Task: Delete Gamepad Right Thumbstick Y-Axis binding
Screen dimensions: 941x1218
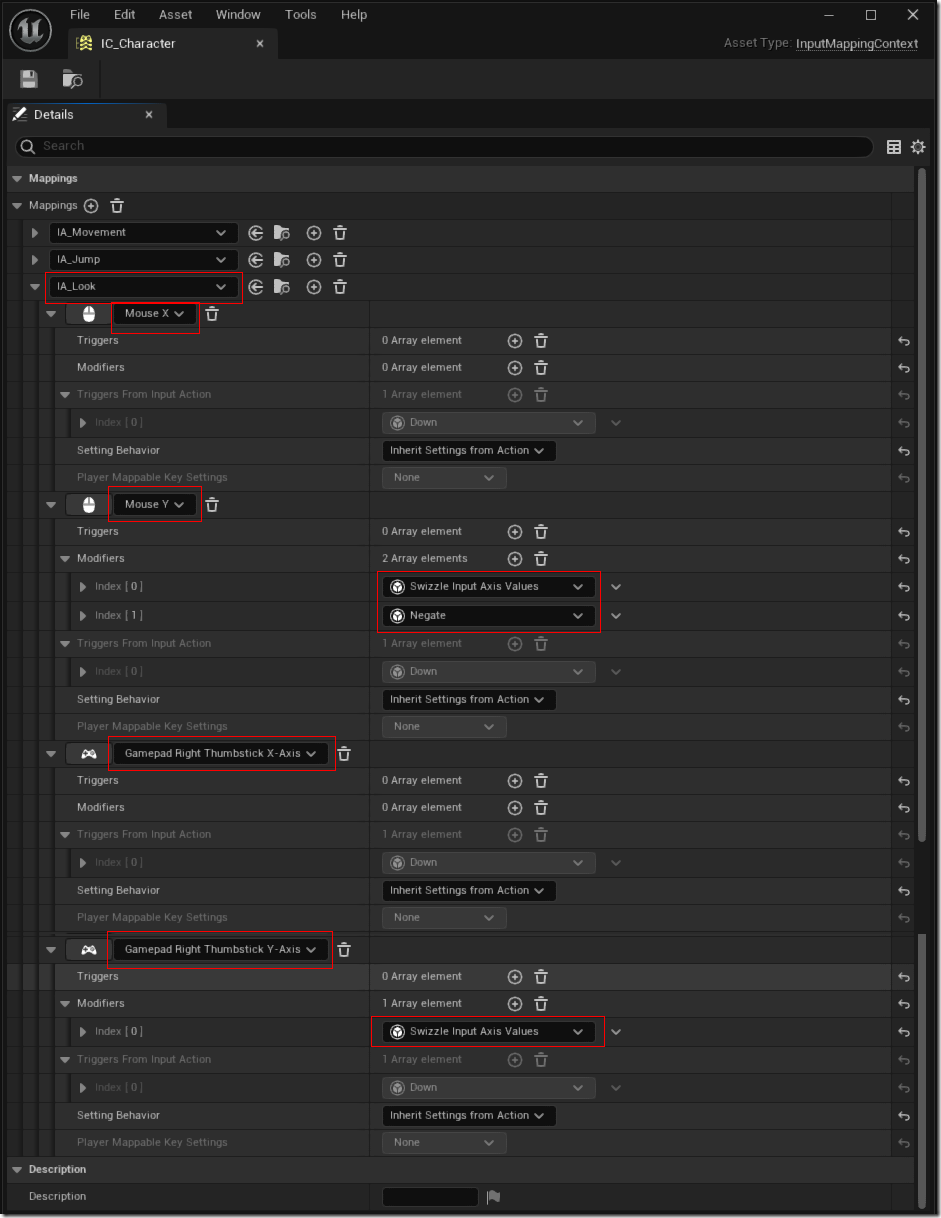Action: pyautogui.click(x=344, y=950)
